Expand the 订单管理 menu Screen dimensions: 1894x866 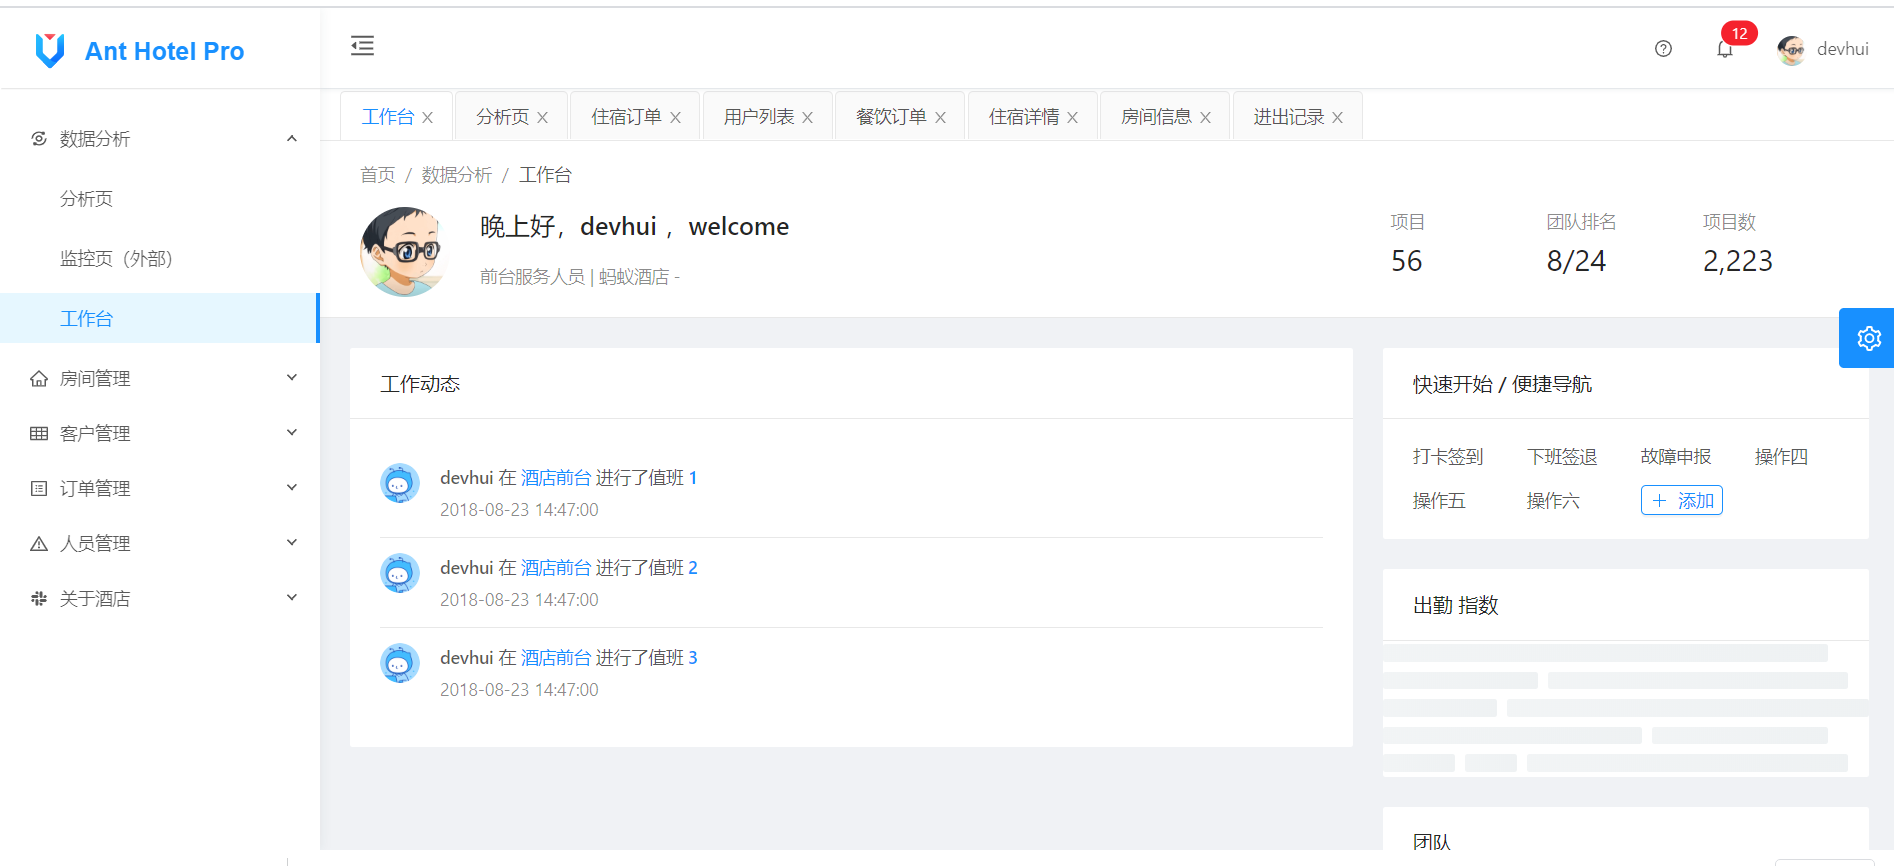click(x=292, y=488)
